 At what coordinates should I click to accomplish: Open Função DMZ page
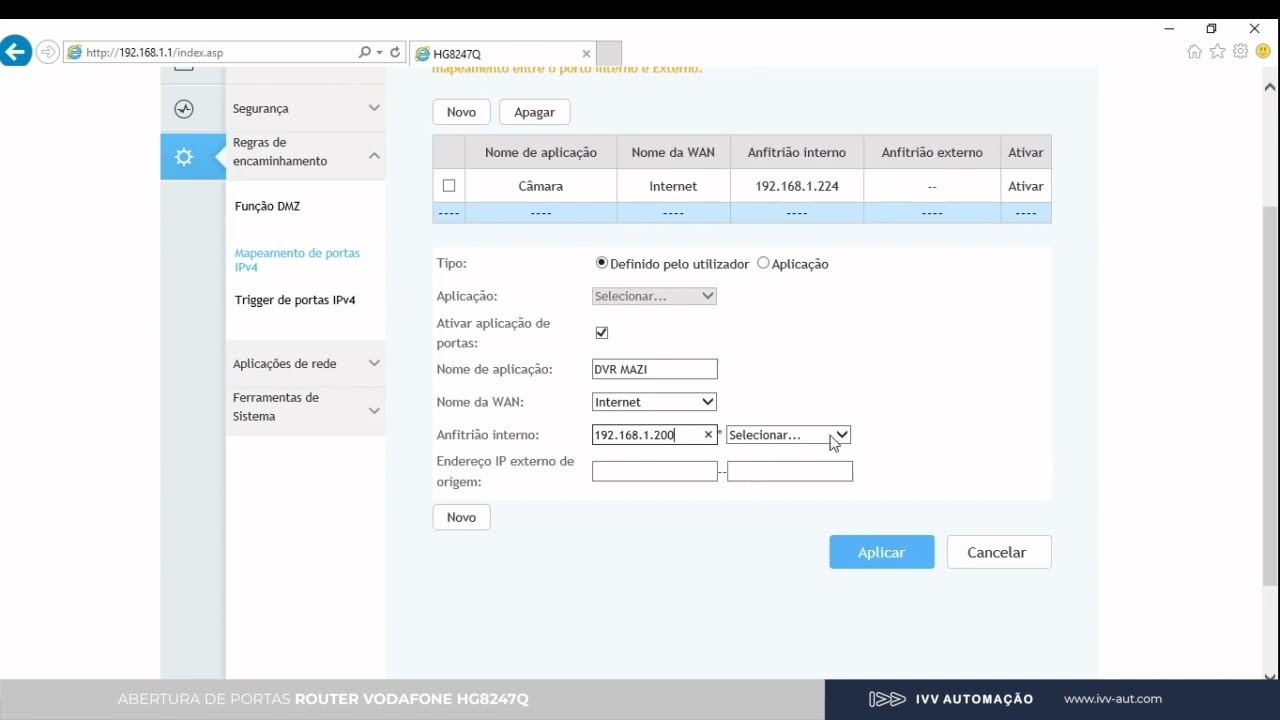267,206
